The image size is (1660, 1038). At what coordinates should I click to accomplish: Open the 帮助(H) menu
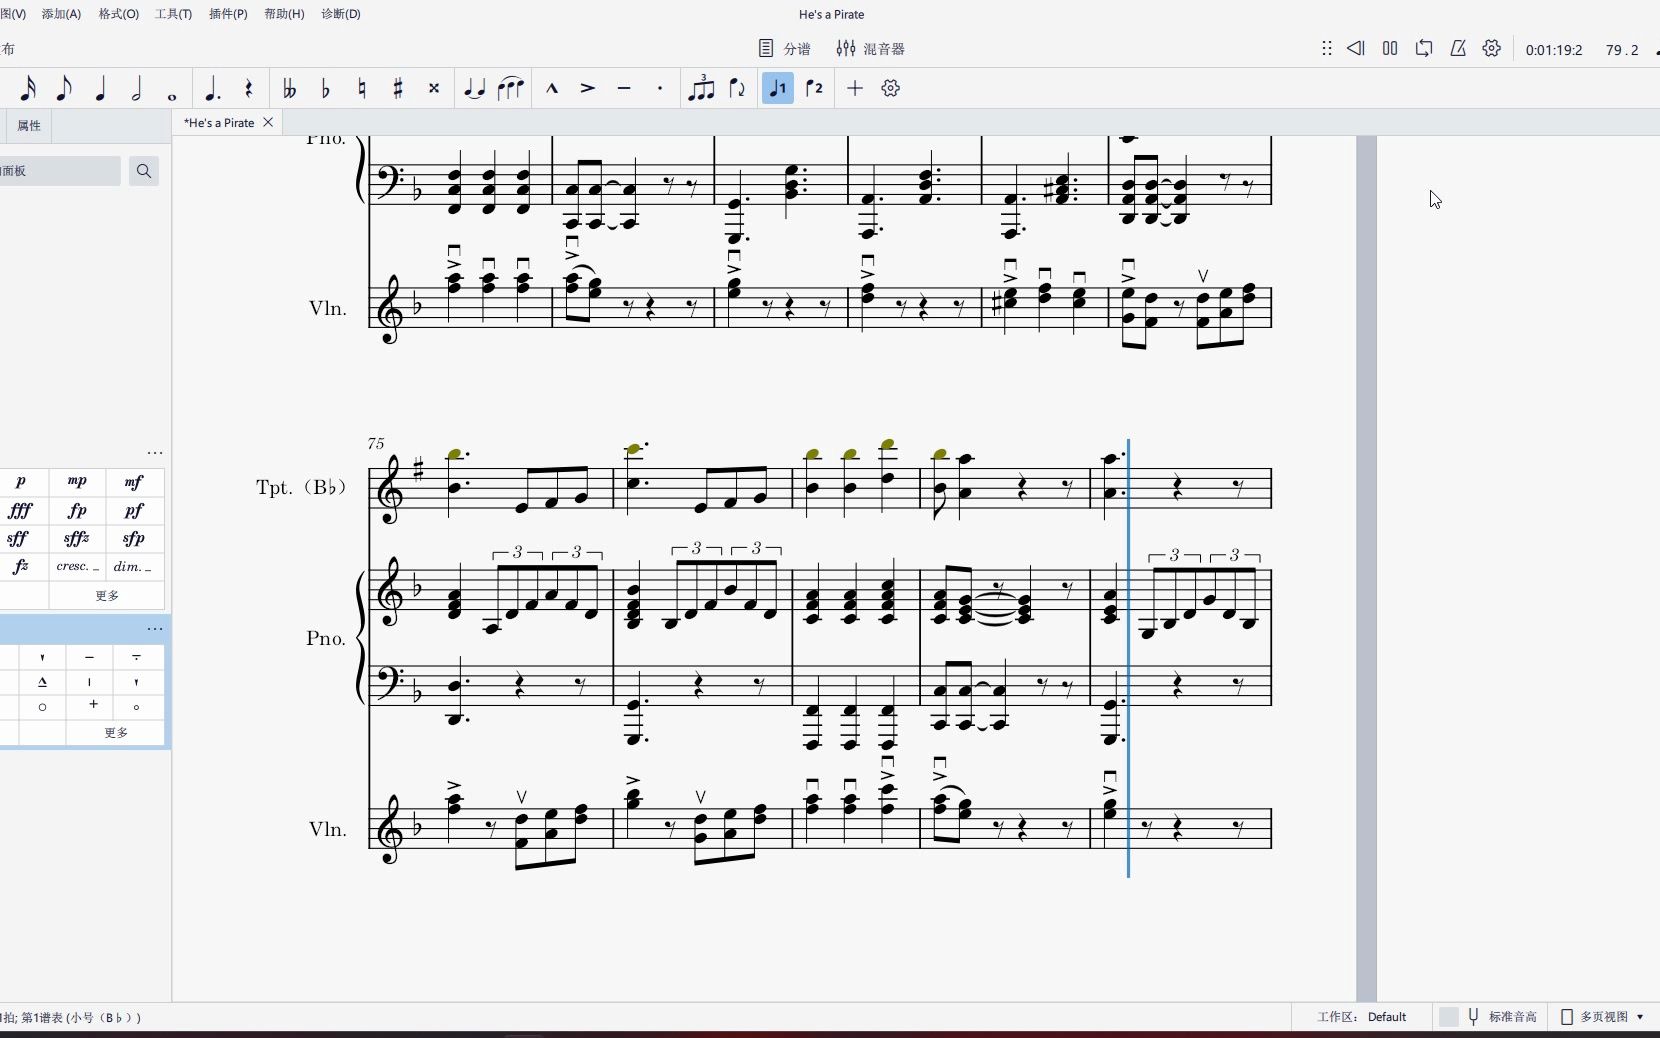(x=284, y=14)
